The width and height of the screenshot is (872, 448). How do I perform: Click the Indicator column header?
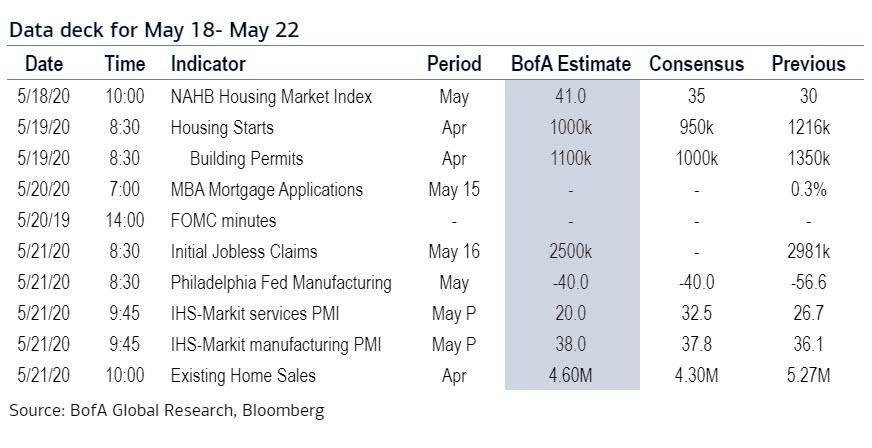point(208,64)
